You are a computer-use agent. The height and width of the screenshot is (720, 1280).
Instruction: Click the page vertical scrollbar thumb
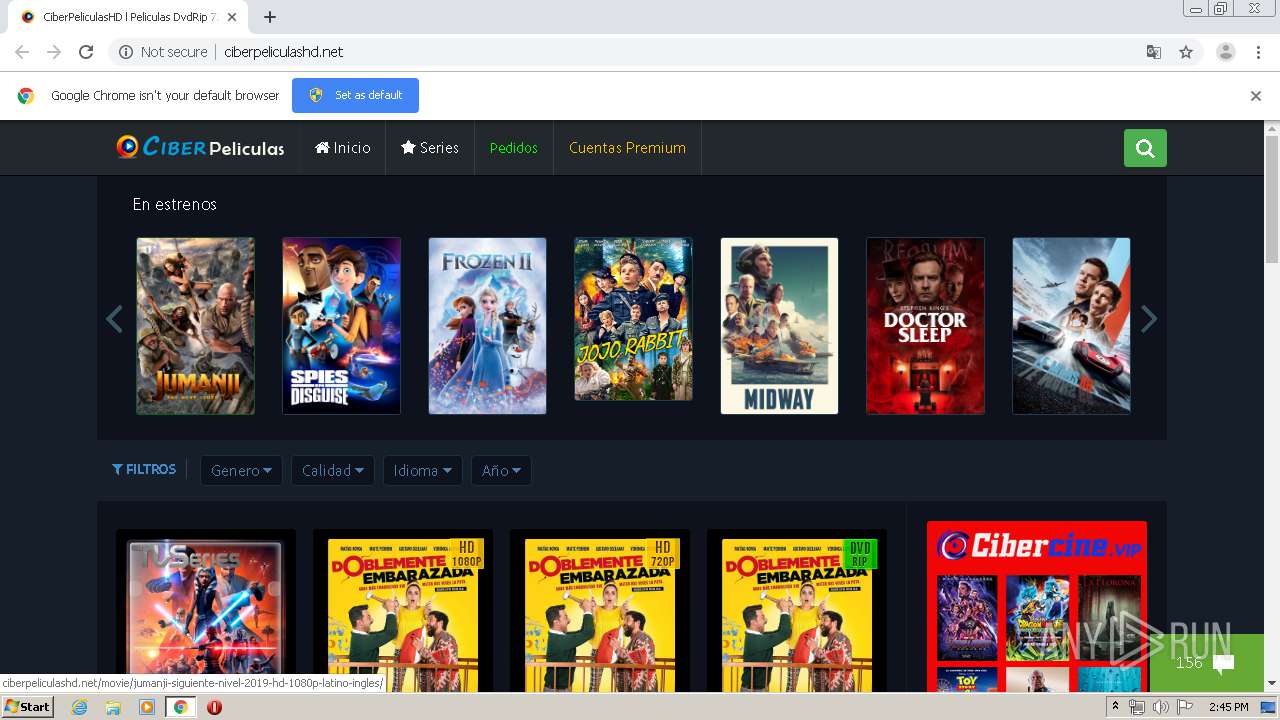1272,198
